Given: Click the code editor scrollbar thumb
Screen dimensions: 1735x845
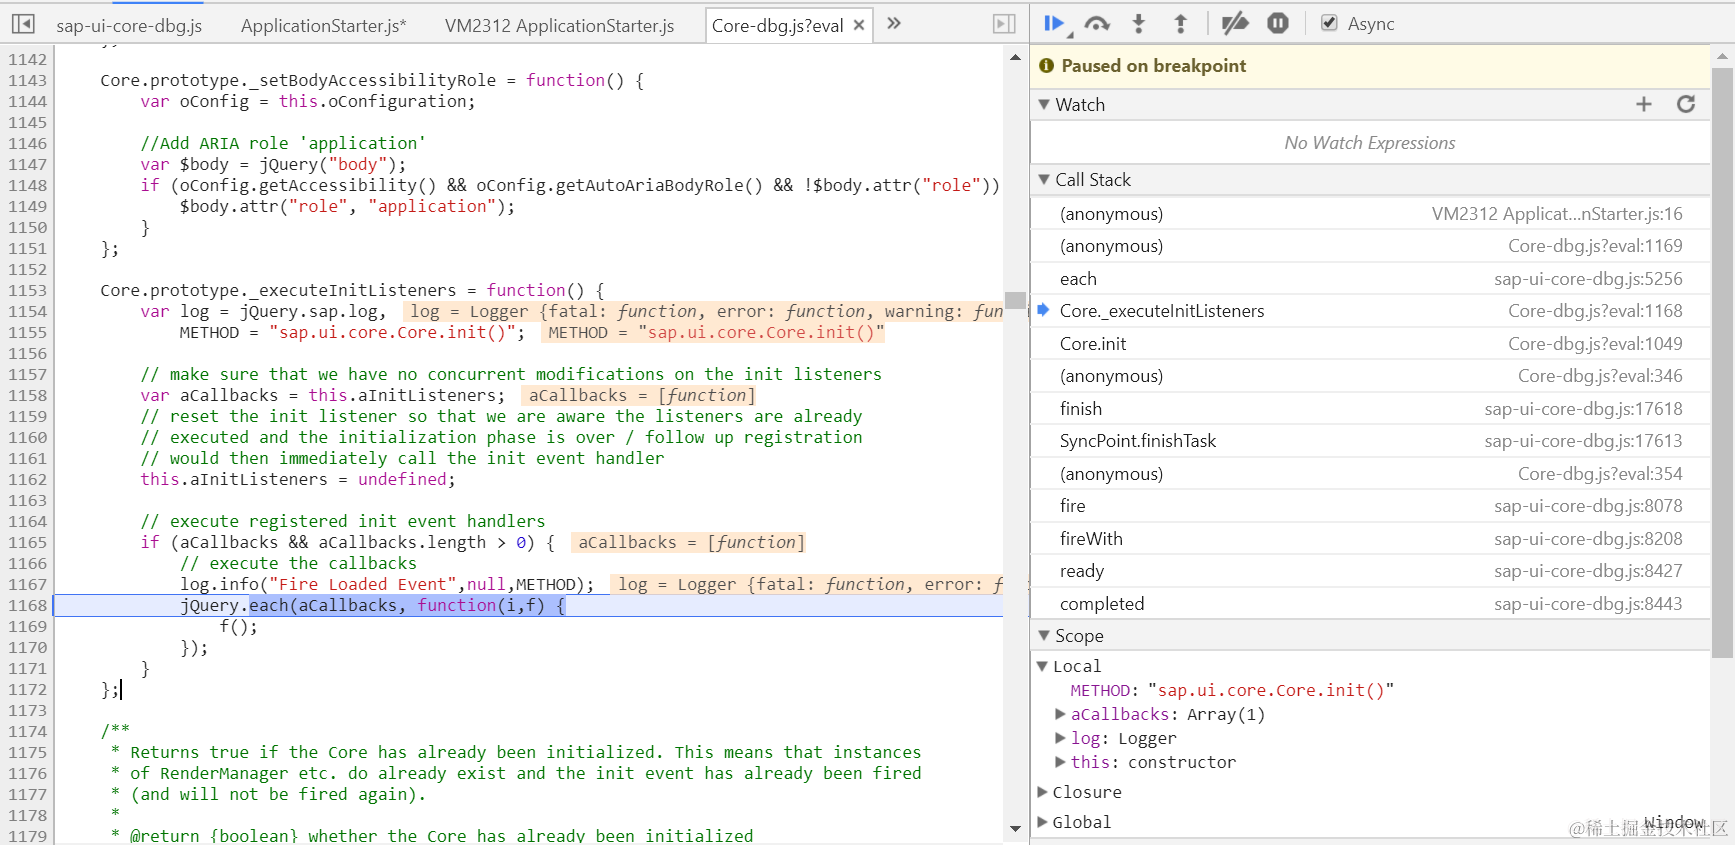Looking at the screenshot, I should pyautogui.click(x=1015, y=300).
